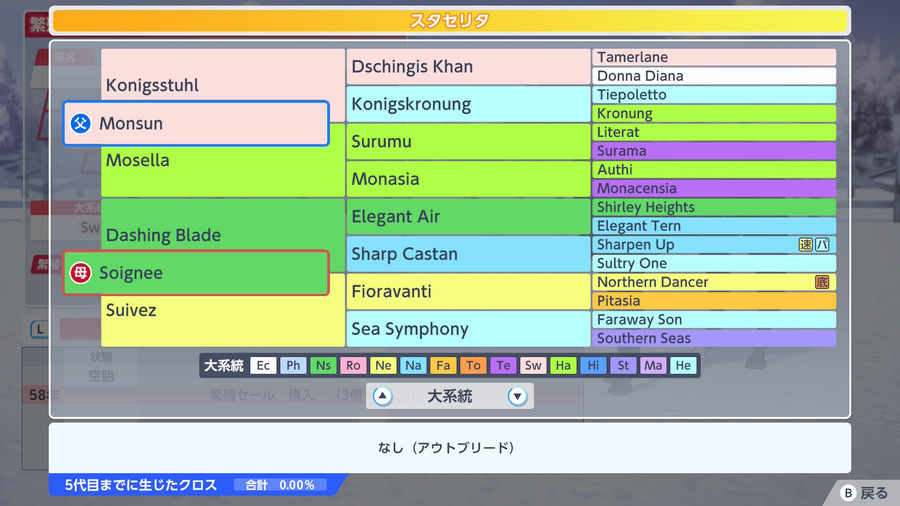Click the down arrow right of 大系統 selector
Screen dimensions: 900x506
click(517, 396)
